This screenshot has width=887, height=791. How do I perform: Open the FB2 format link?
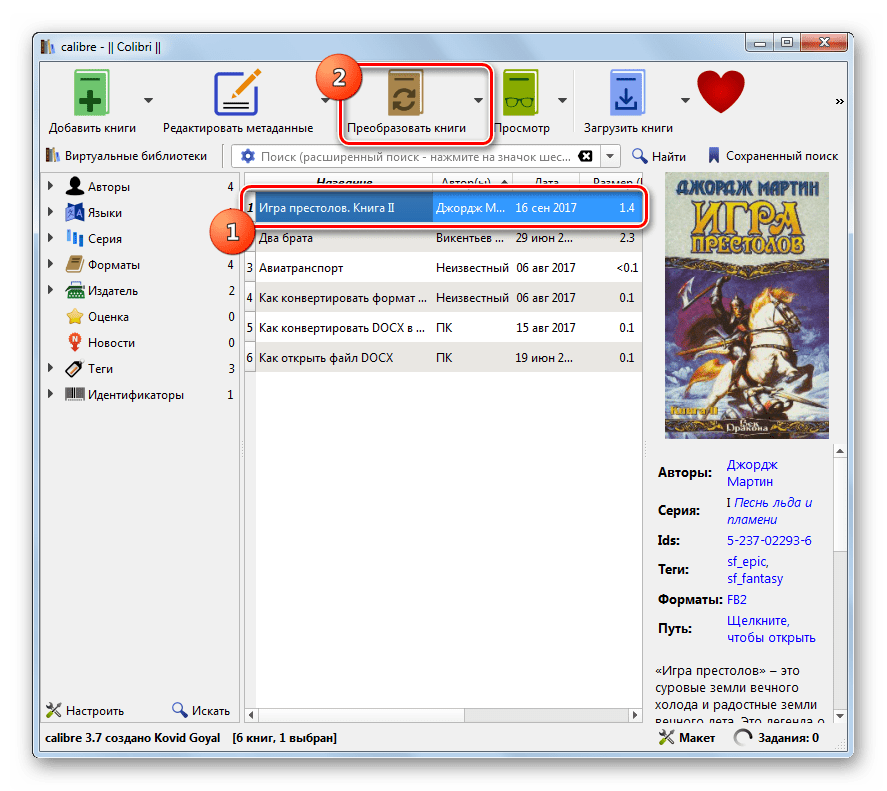(x=737, y=599)
